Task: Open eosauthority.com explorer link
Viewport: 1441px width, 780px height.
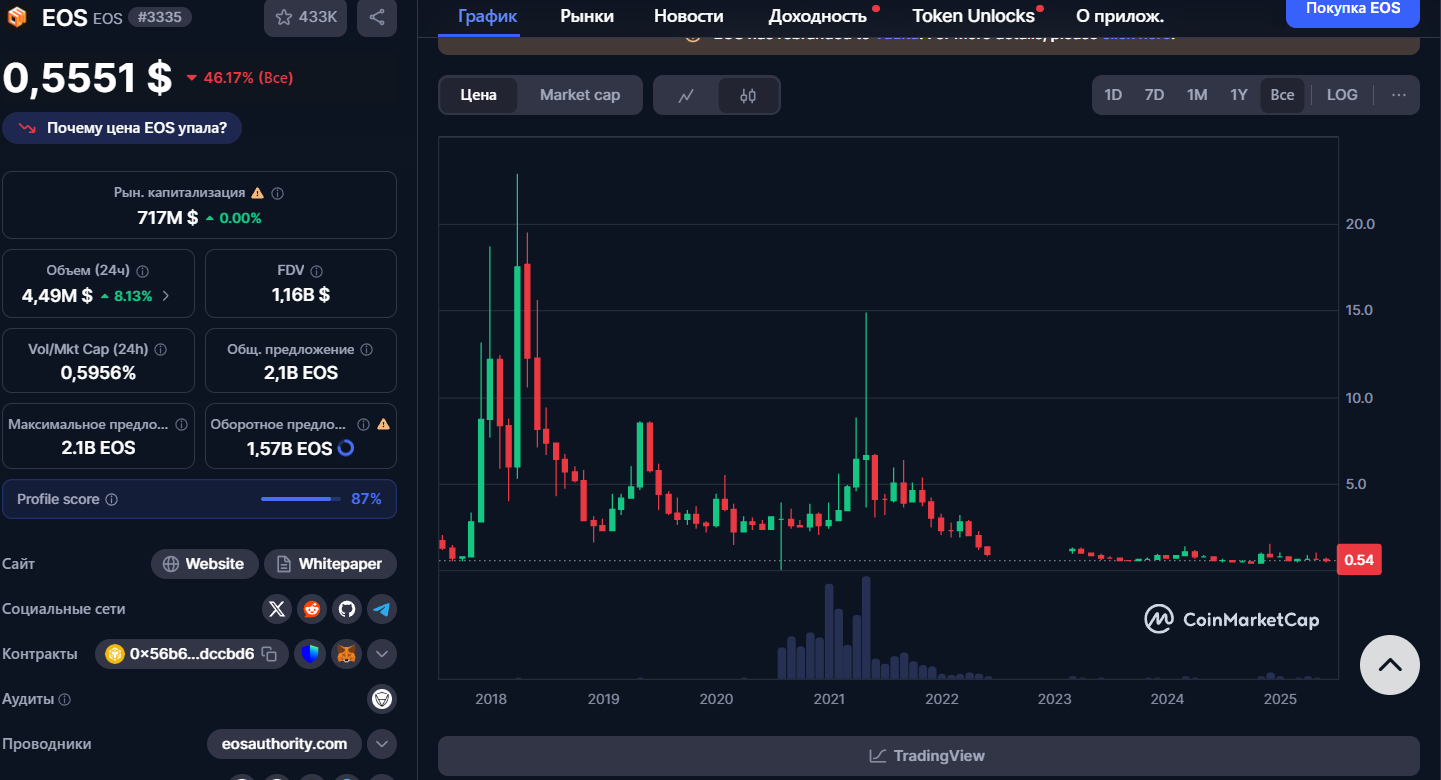Action: [x=284, y=744]
